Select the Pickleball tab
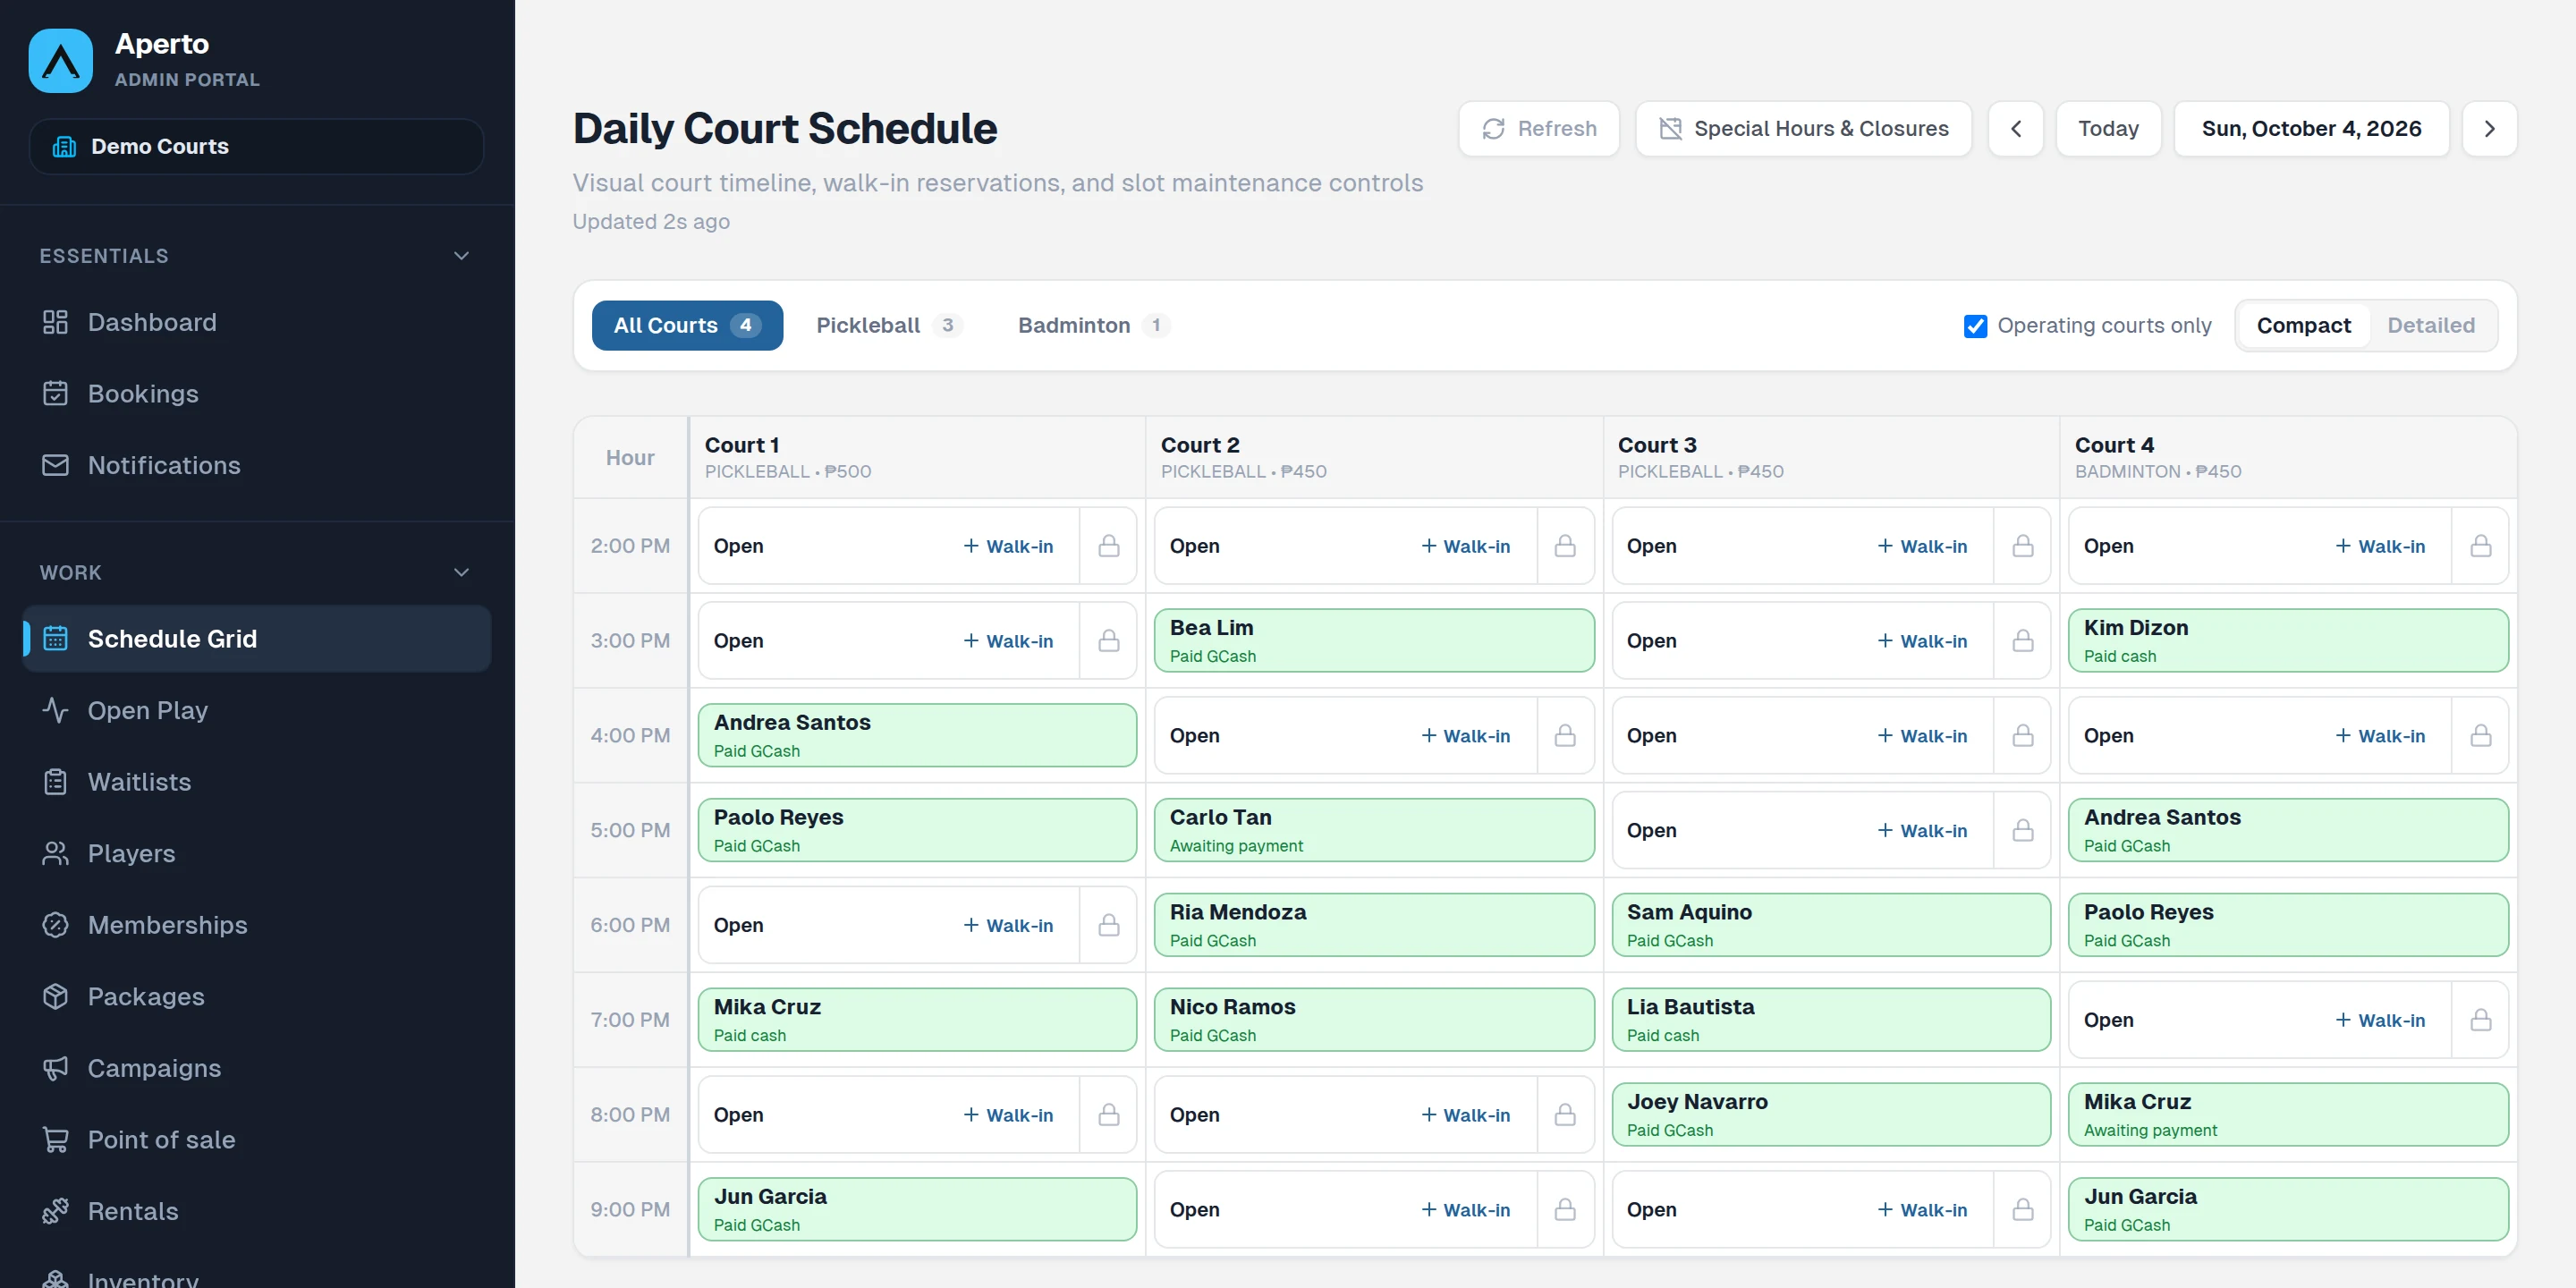2576x1288 pixels. (889, 325)
